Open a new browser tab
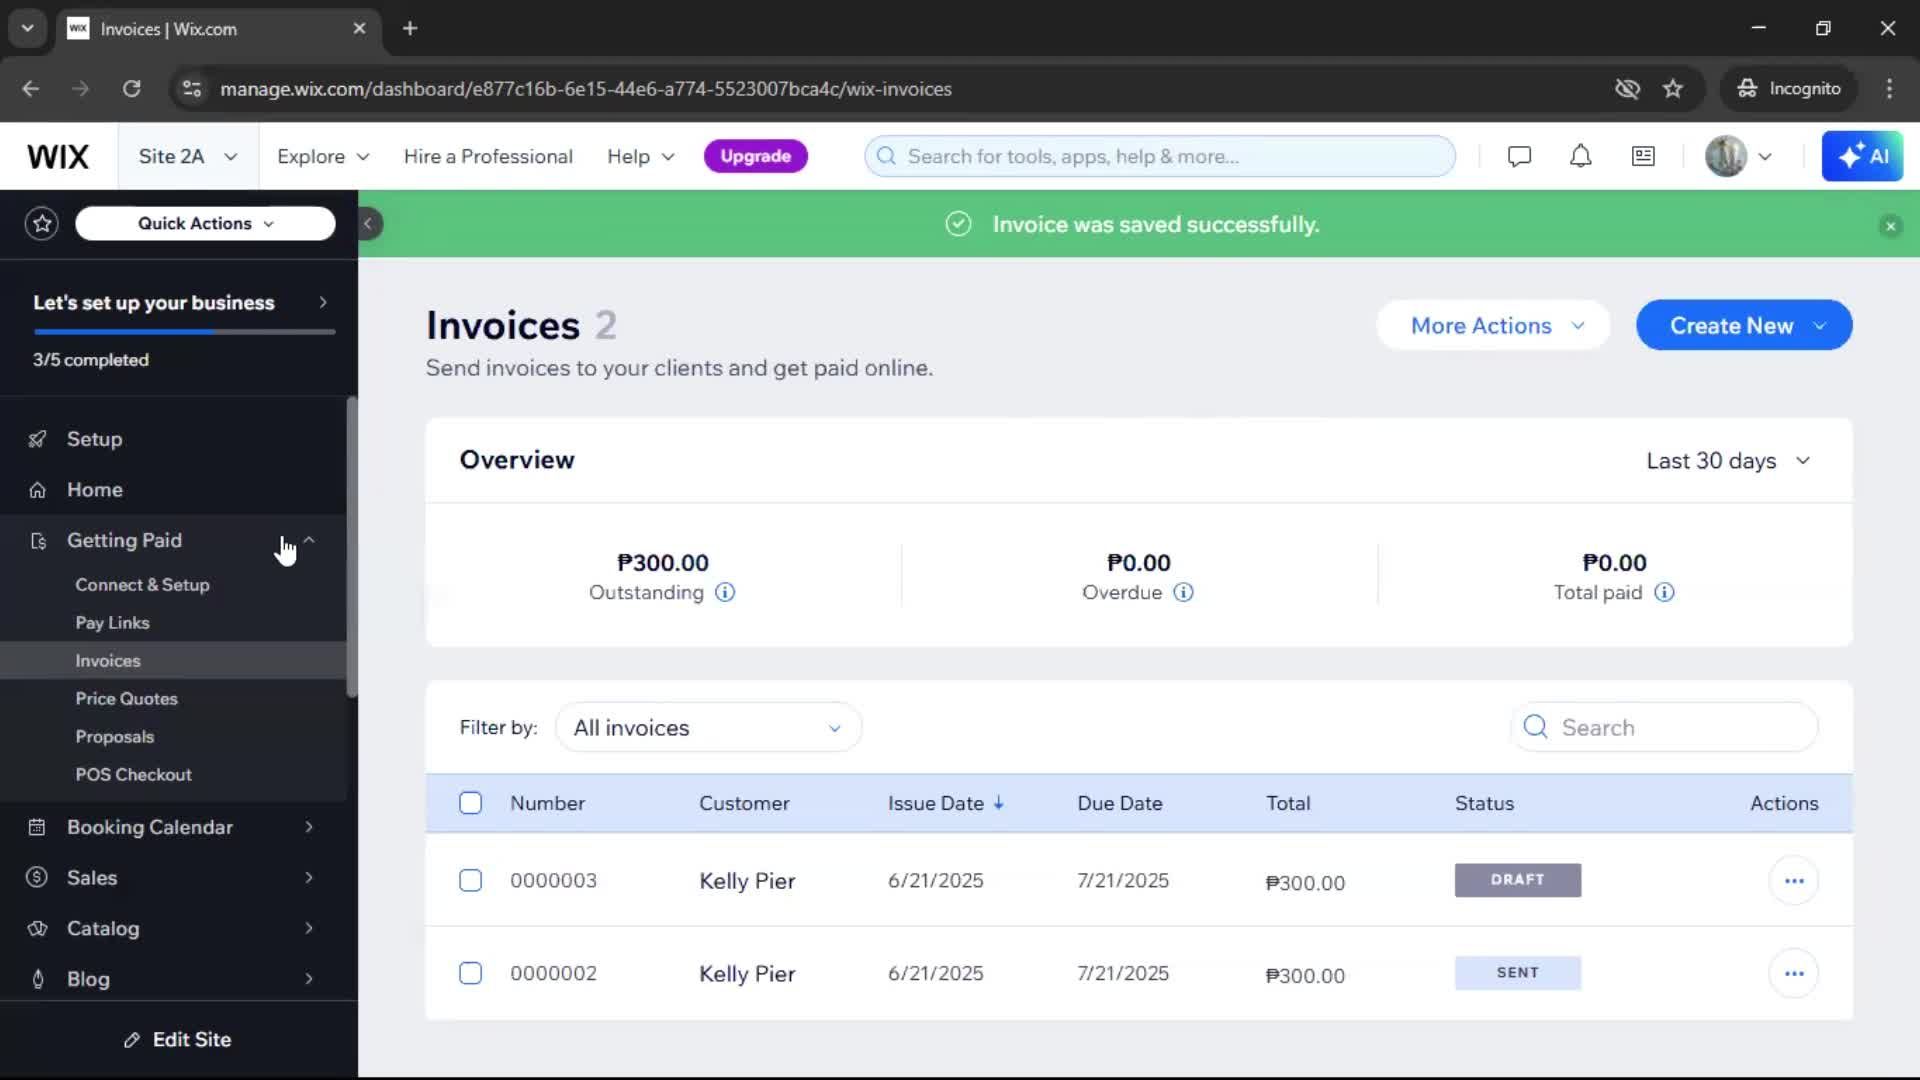 (410, 29)
